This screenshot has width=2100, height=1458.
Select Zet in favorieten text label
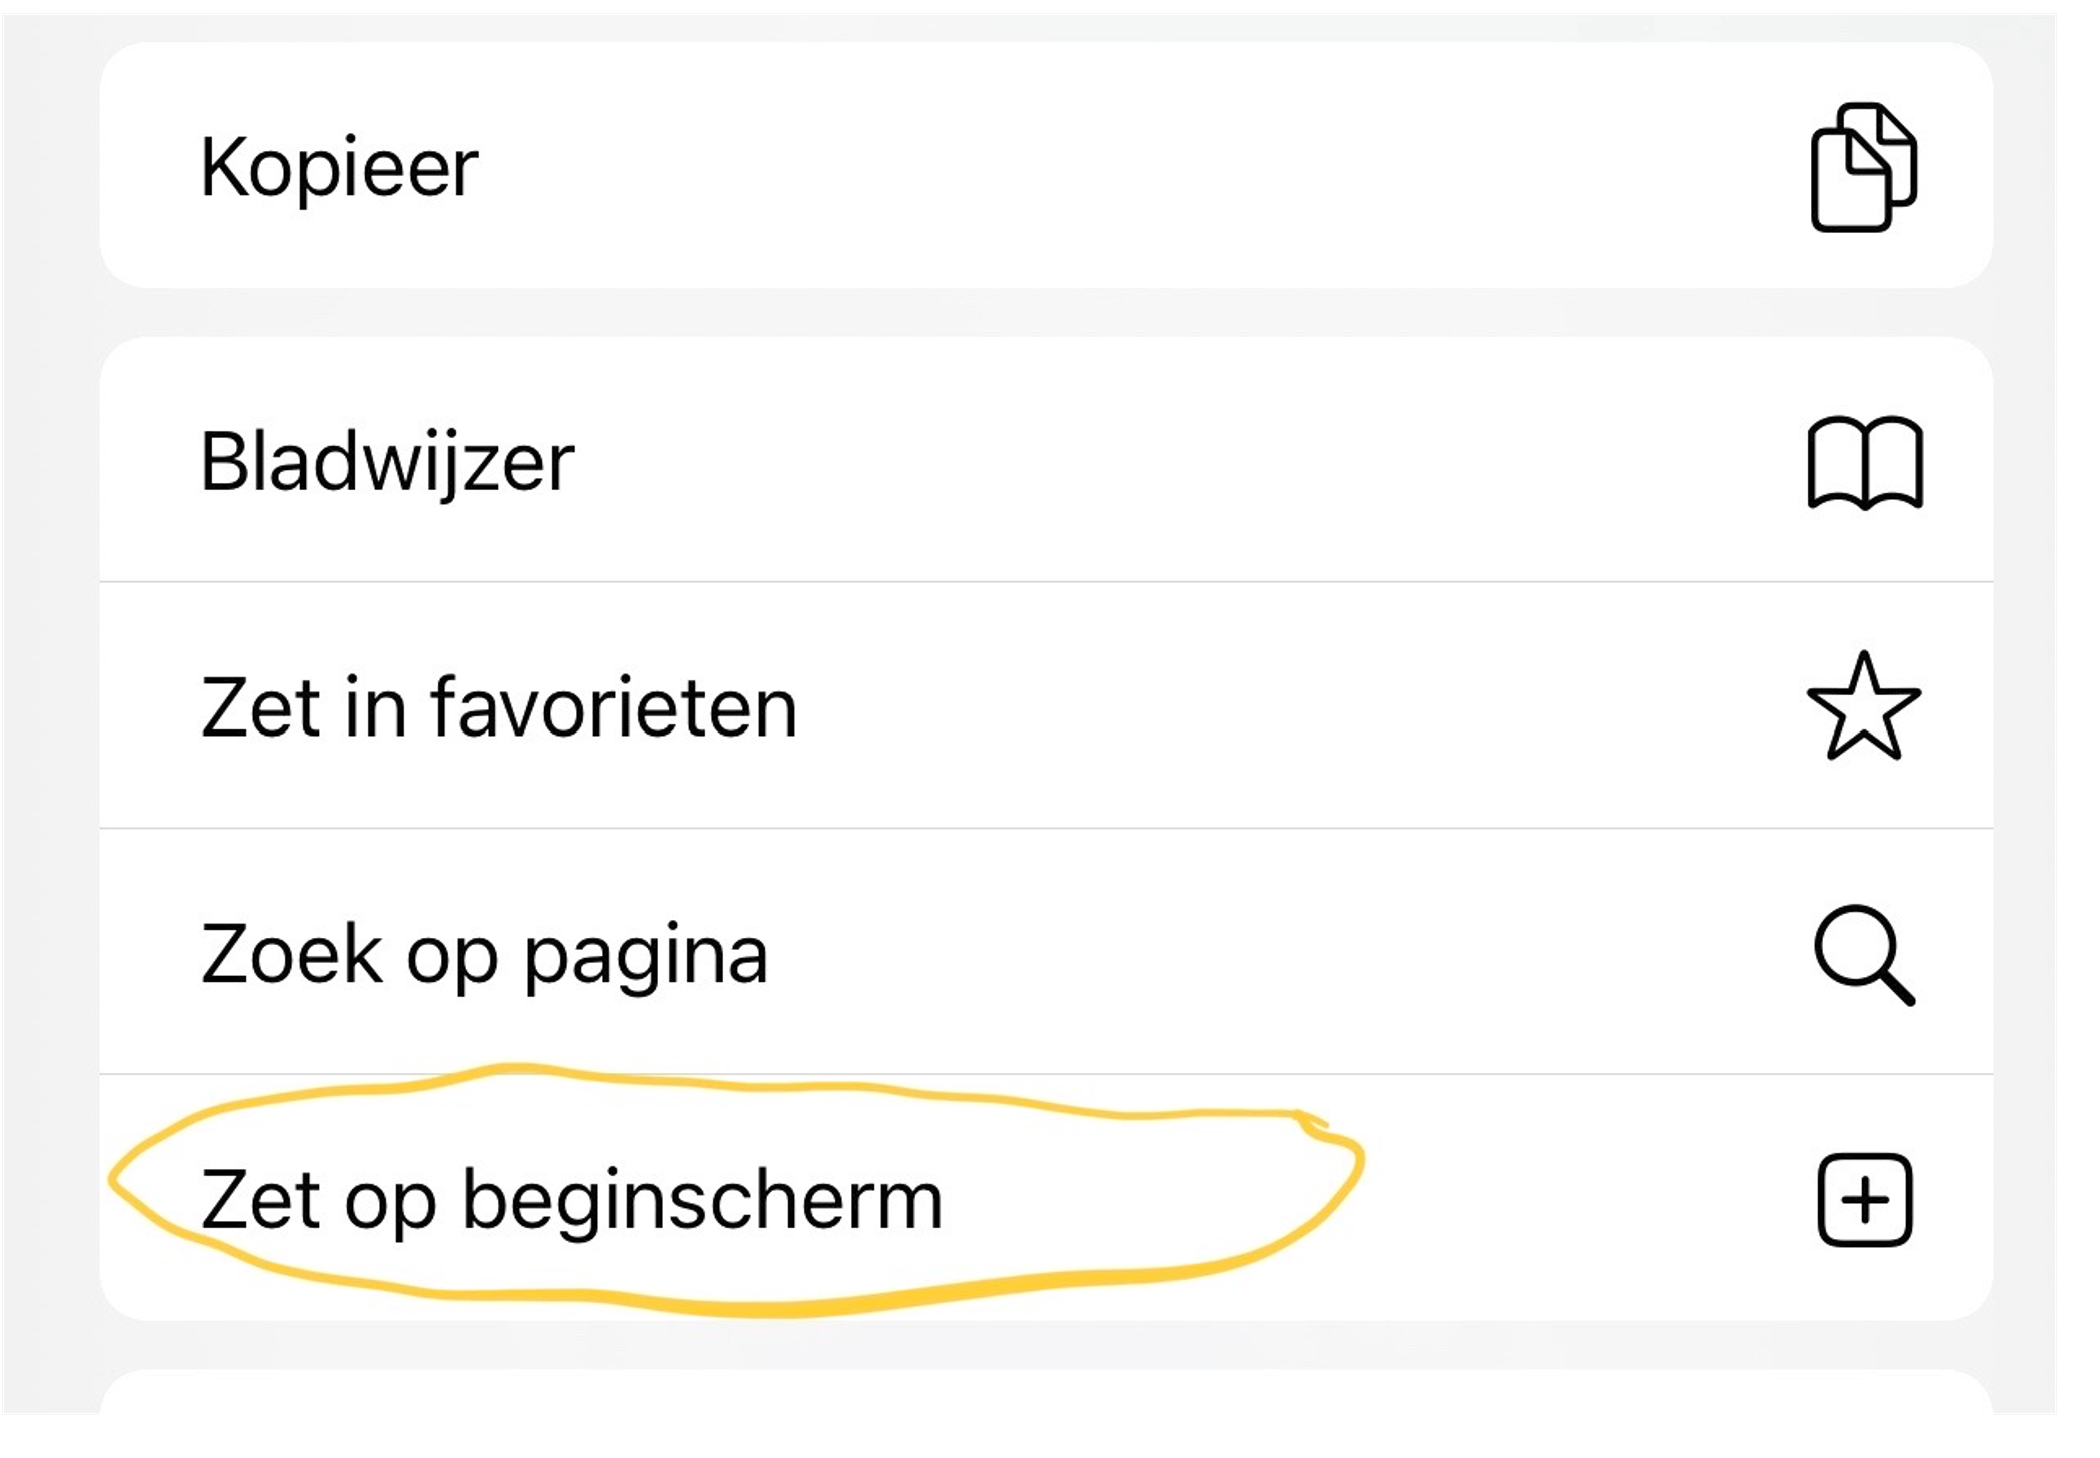(x=498, y=707)
